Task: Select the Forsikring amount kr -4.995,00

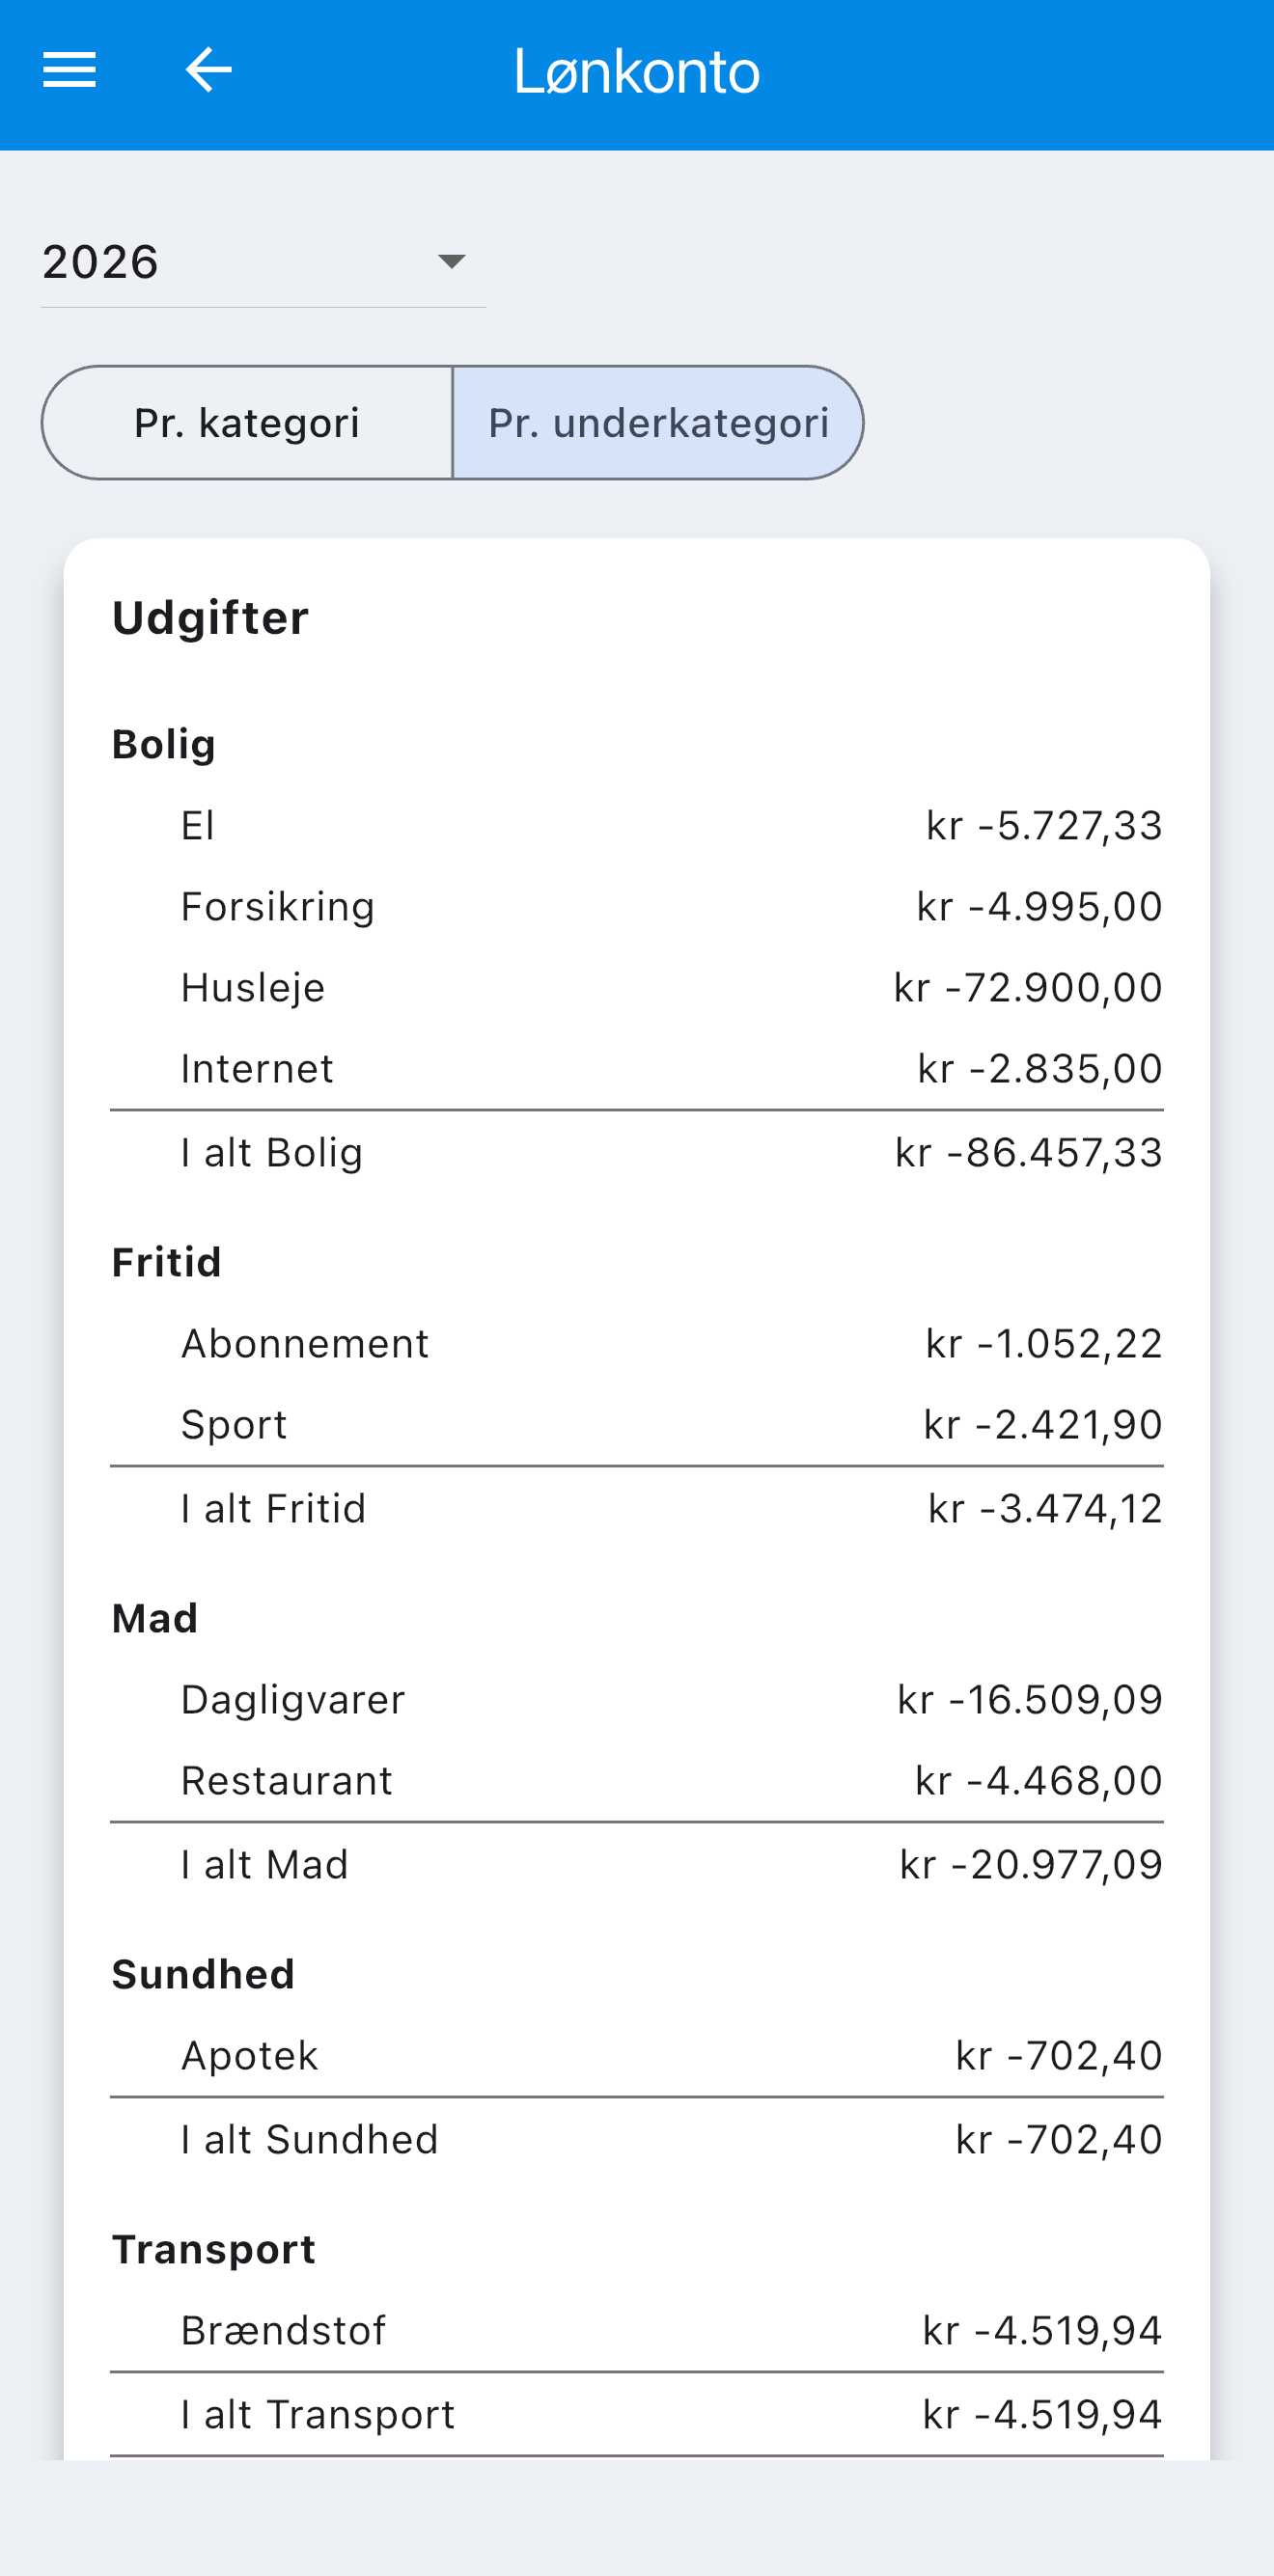Action: [x=1039, y=907]
